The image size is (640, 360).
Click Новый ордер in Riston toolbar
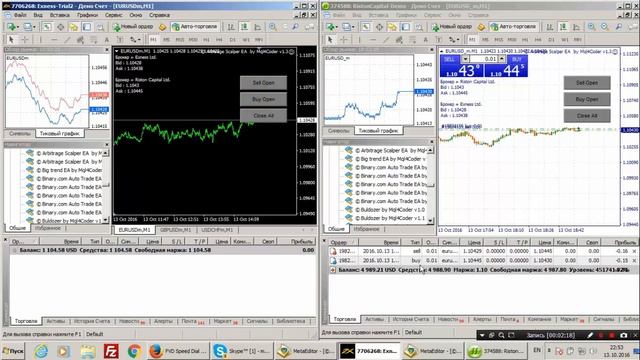452,27
